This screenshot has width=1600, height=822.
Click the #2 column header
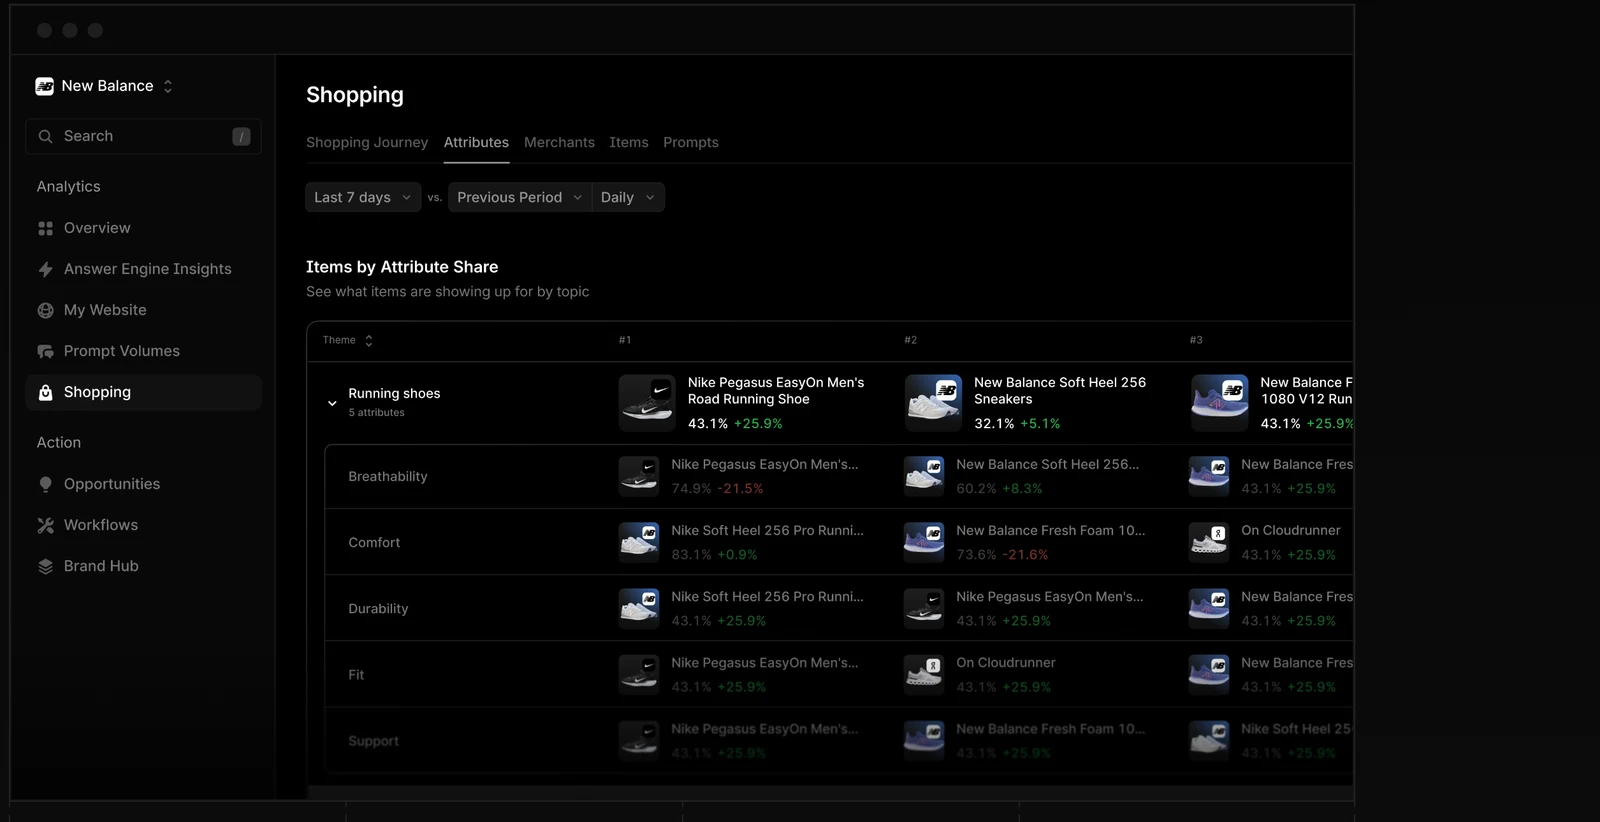click(910, 340)
